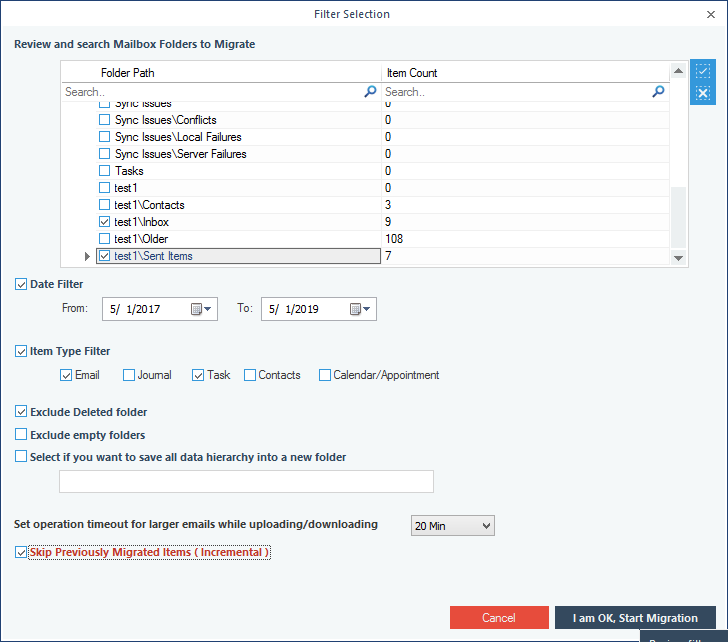Enable the Journal item type checkbox
Screen dimensions: 728x642
129,375
